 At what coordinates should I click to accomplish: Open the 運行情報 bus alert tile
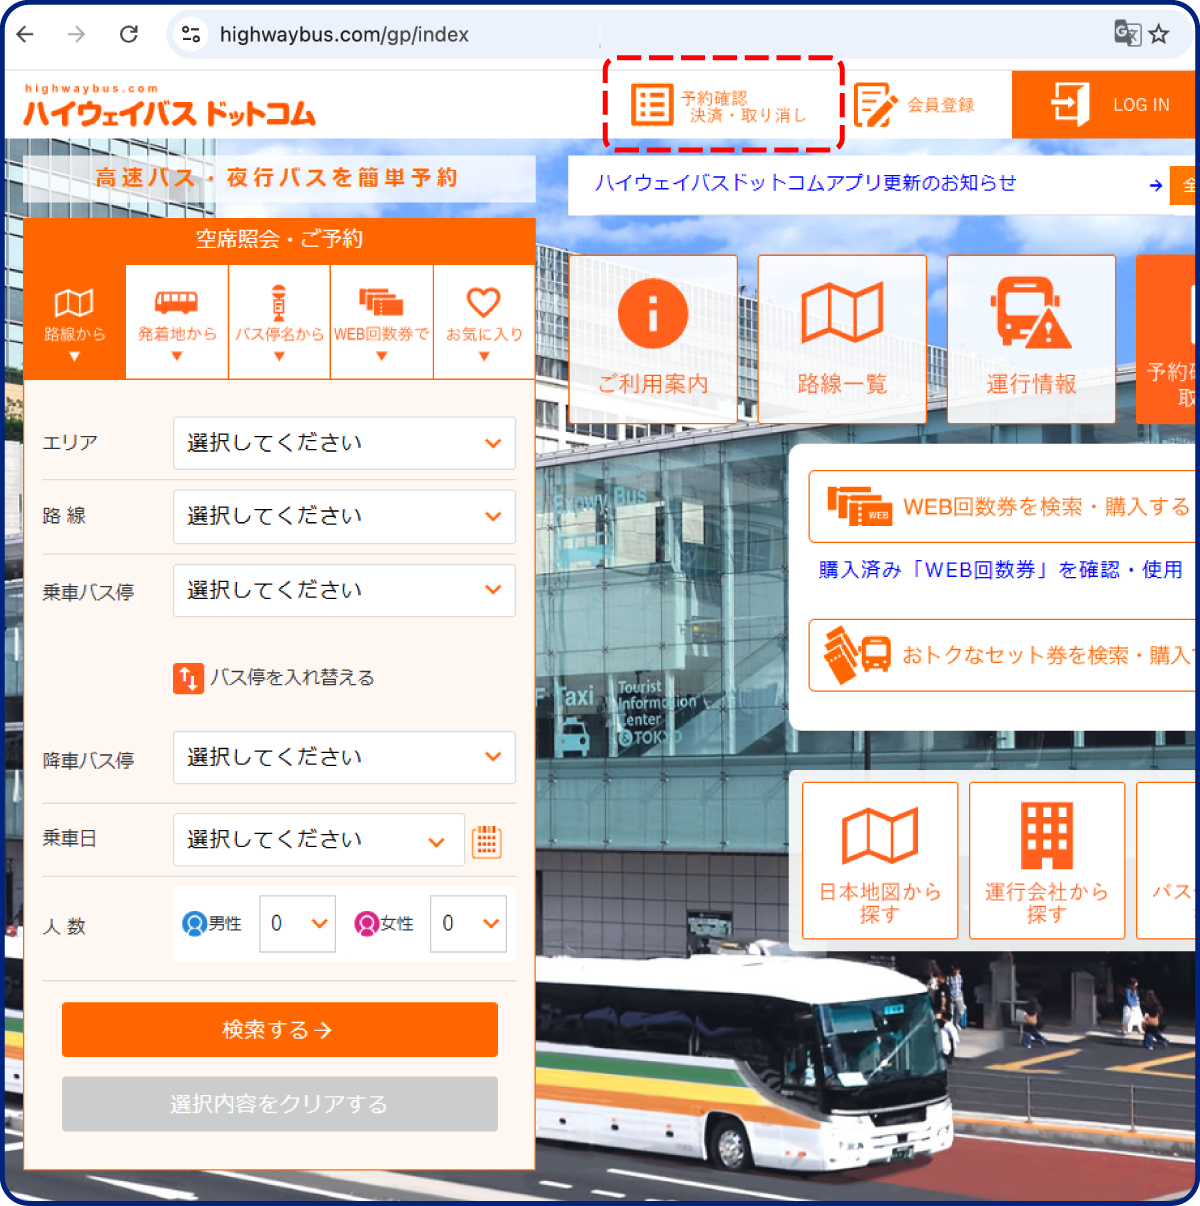coord(1031,338)
